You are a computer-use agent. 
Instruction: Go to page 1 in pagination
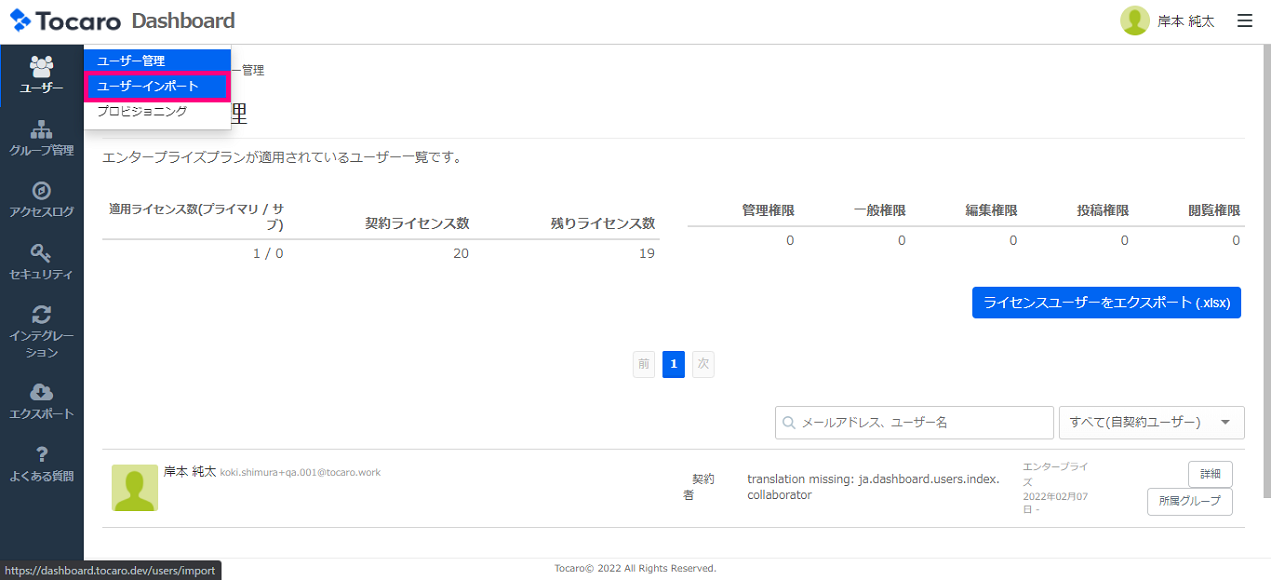click(674, 365)
